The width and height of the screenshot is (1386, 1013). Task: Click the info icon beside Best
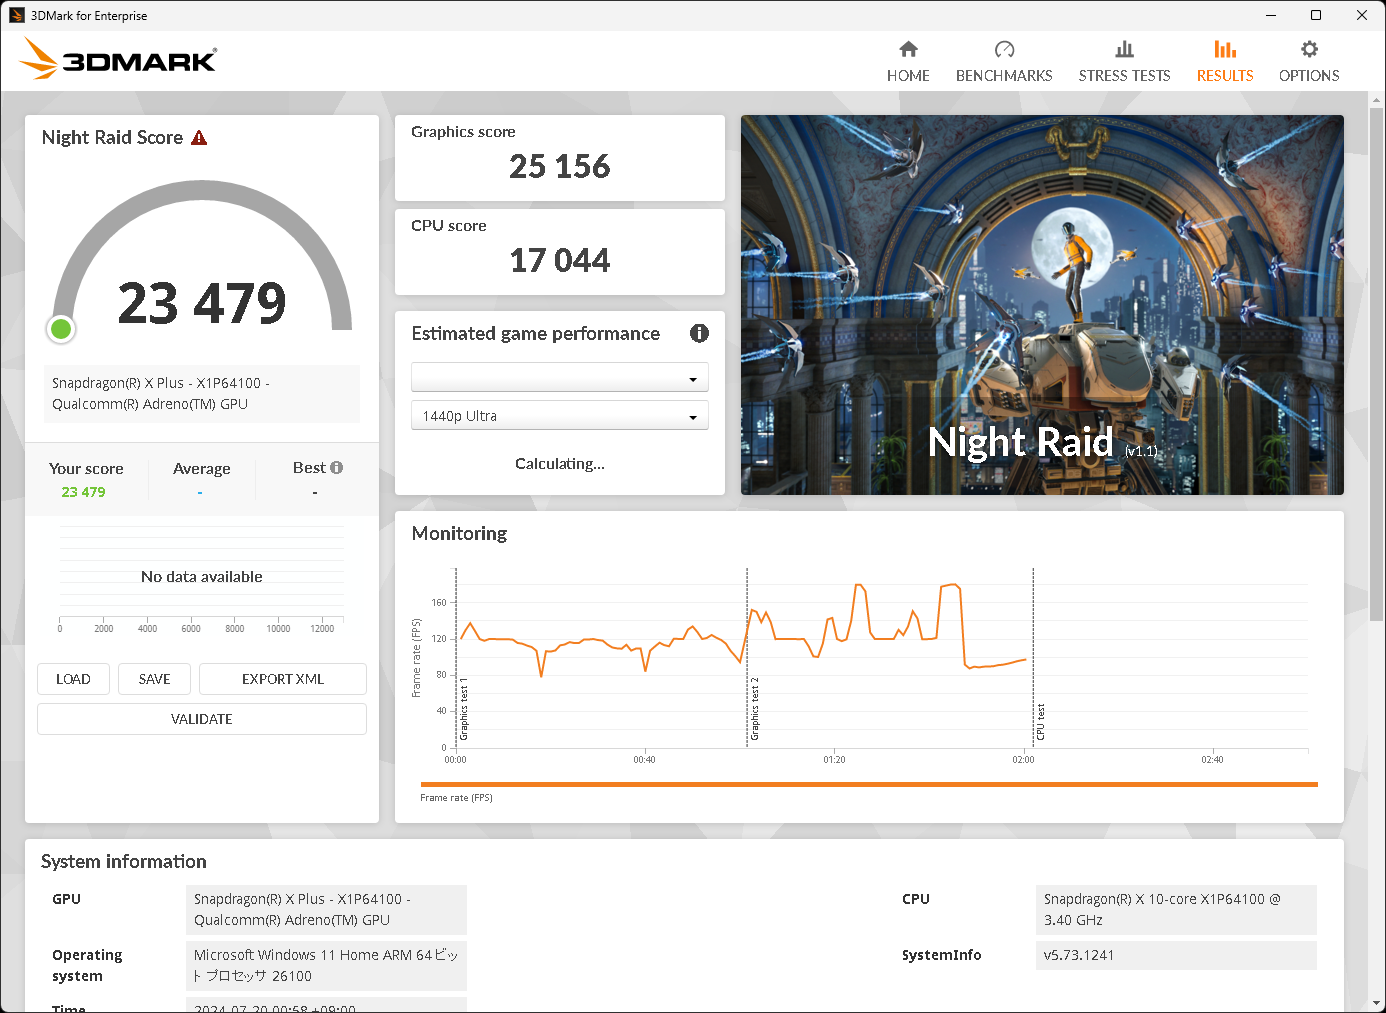336,468
